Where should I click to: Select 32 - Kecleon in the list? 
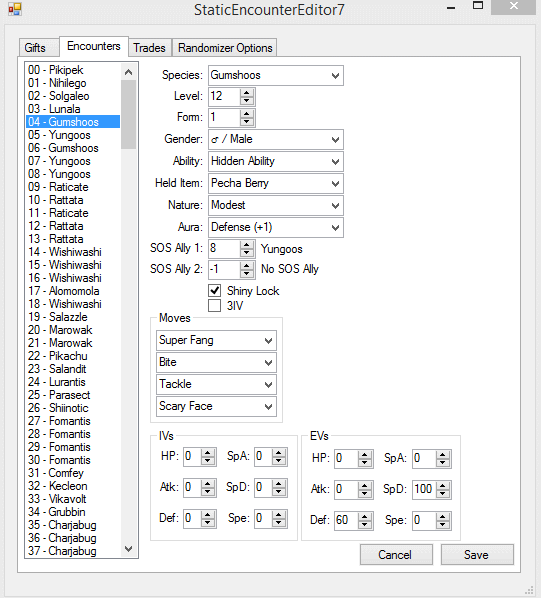(x=73, y=486)
